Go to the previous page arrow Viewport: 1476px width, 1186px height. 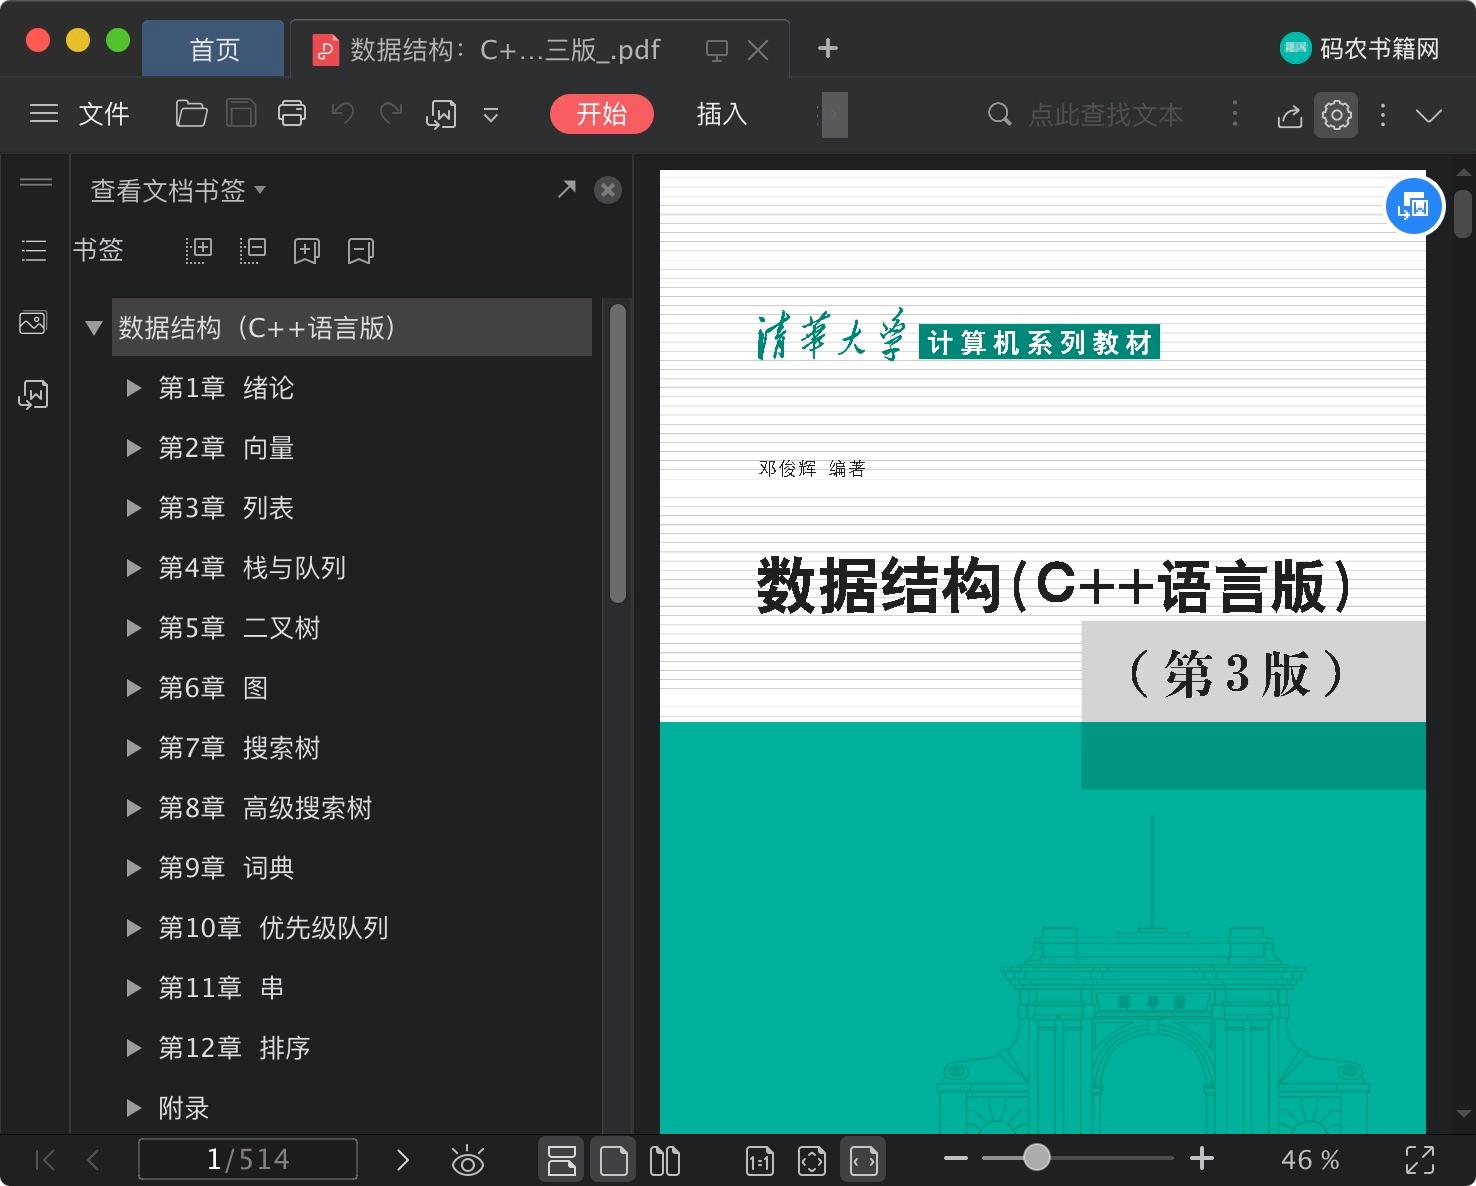click(94, 1160)
